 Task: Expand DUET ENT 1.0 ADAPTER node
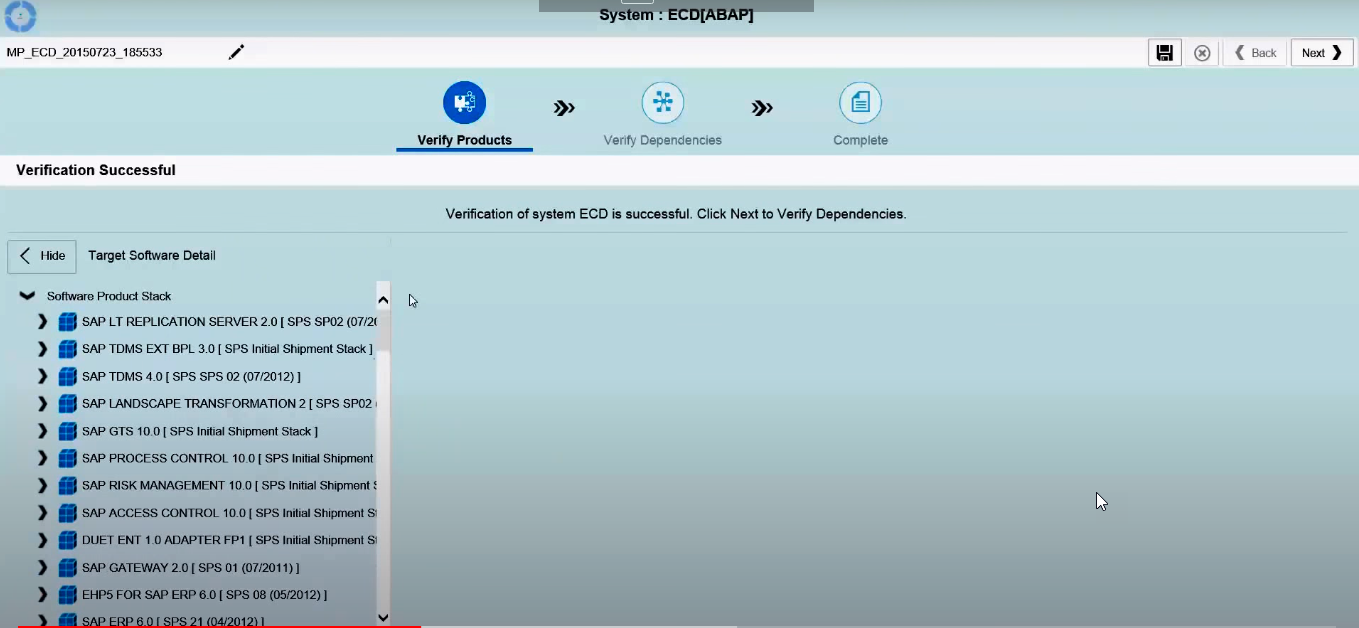coord(42,540)
